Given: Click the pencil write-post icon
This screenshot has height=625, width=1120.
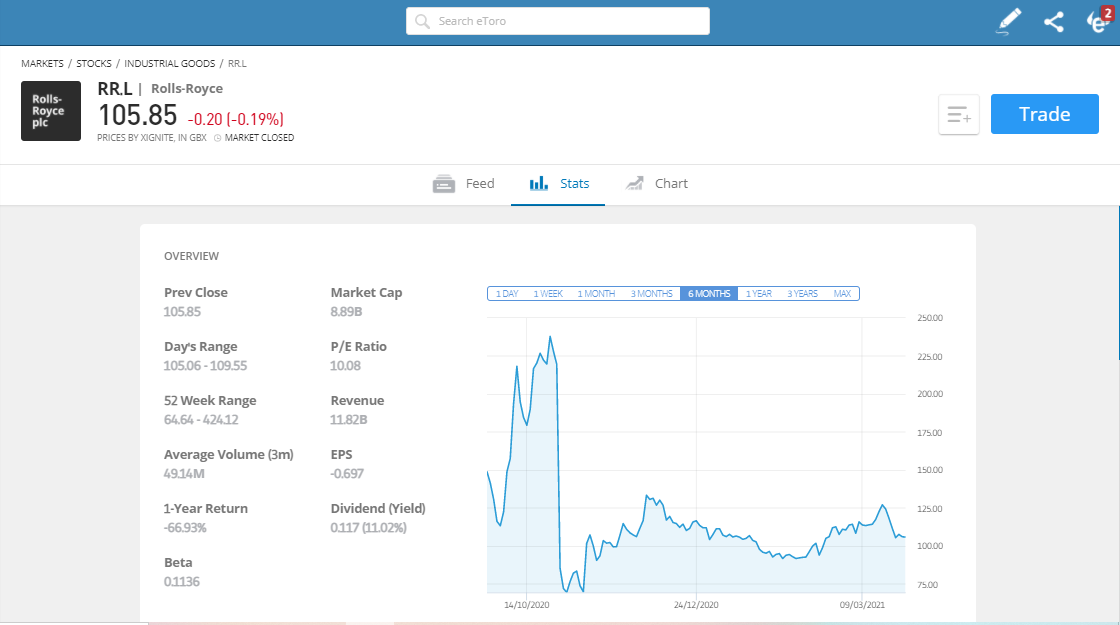Looking at the screenshot, I should (1009, 21).
